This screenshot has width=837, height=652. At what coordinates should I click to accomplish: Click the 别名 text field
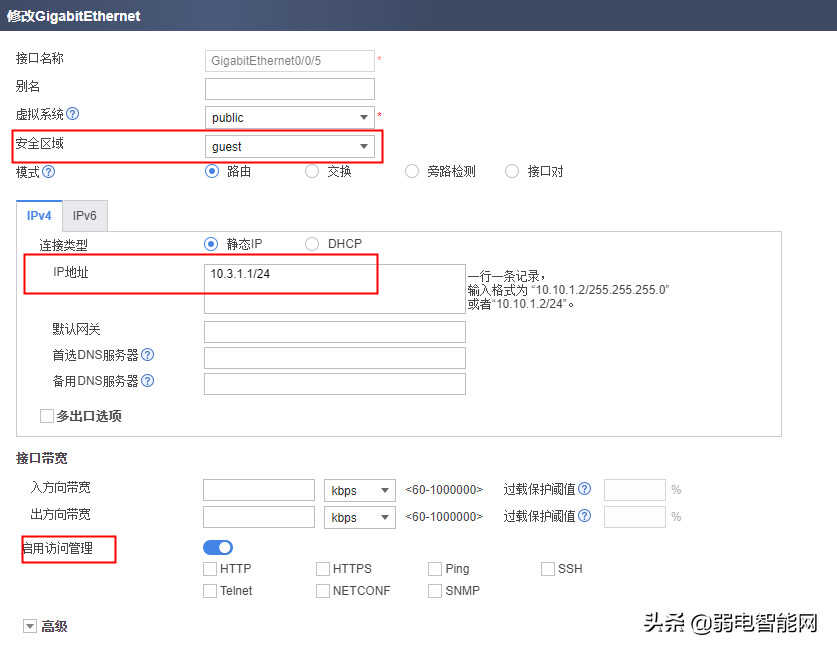pos(289,89)
